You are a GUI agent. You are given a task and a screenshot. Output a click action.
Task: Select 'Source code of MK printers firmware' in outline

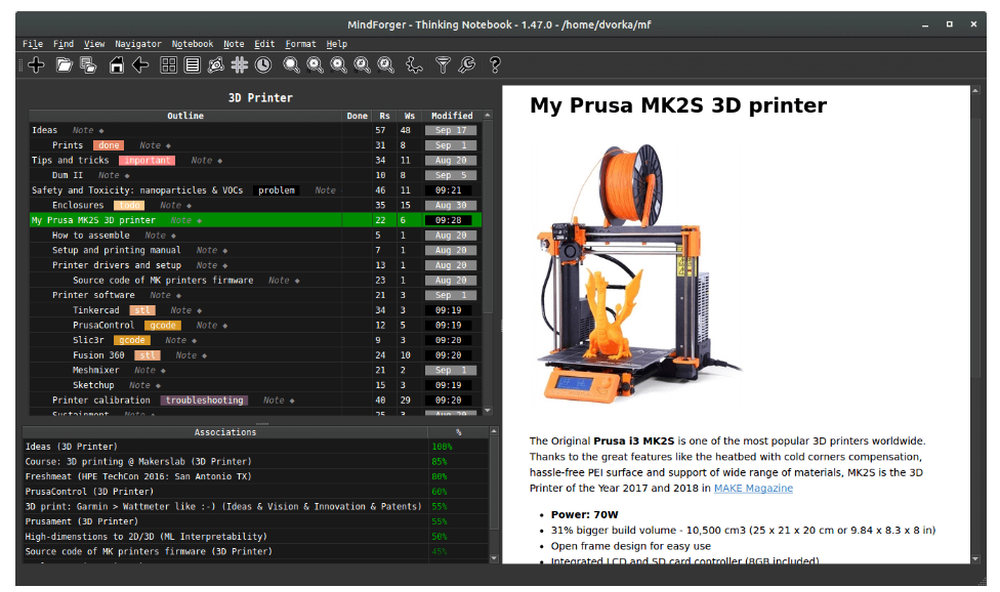pyautogui.click(x=255, y=280)
